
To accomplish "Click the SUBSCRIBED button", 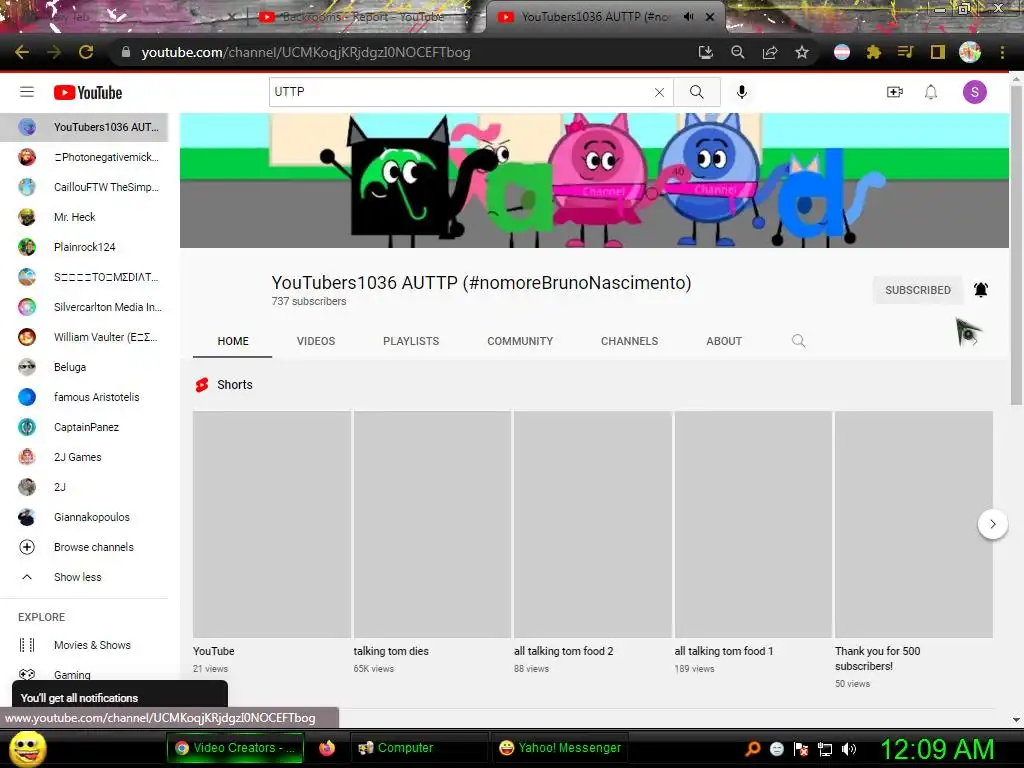I will tap(918, 290).
